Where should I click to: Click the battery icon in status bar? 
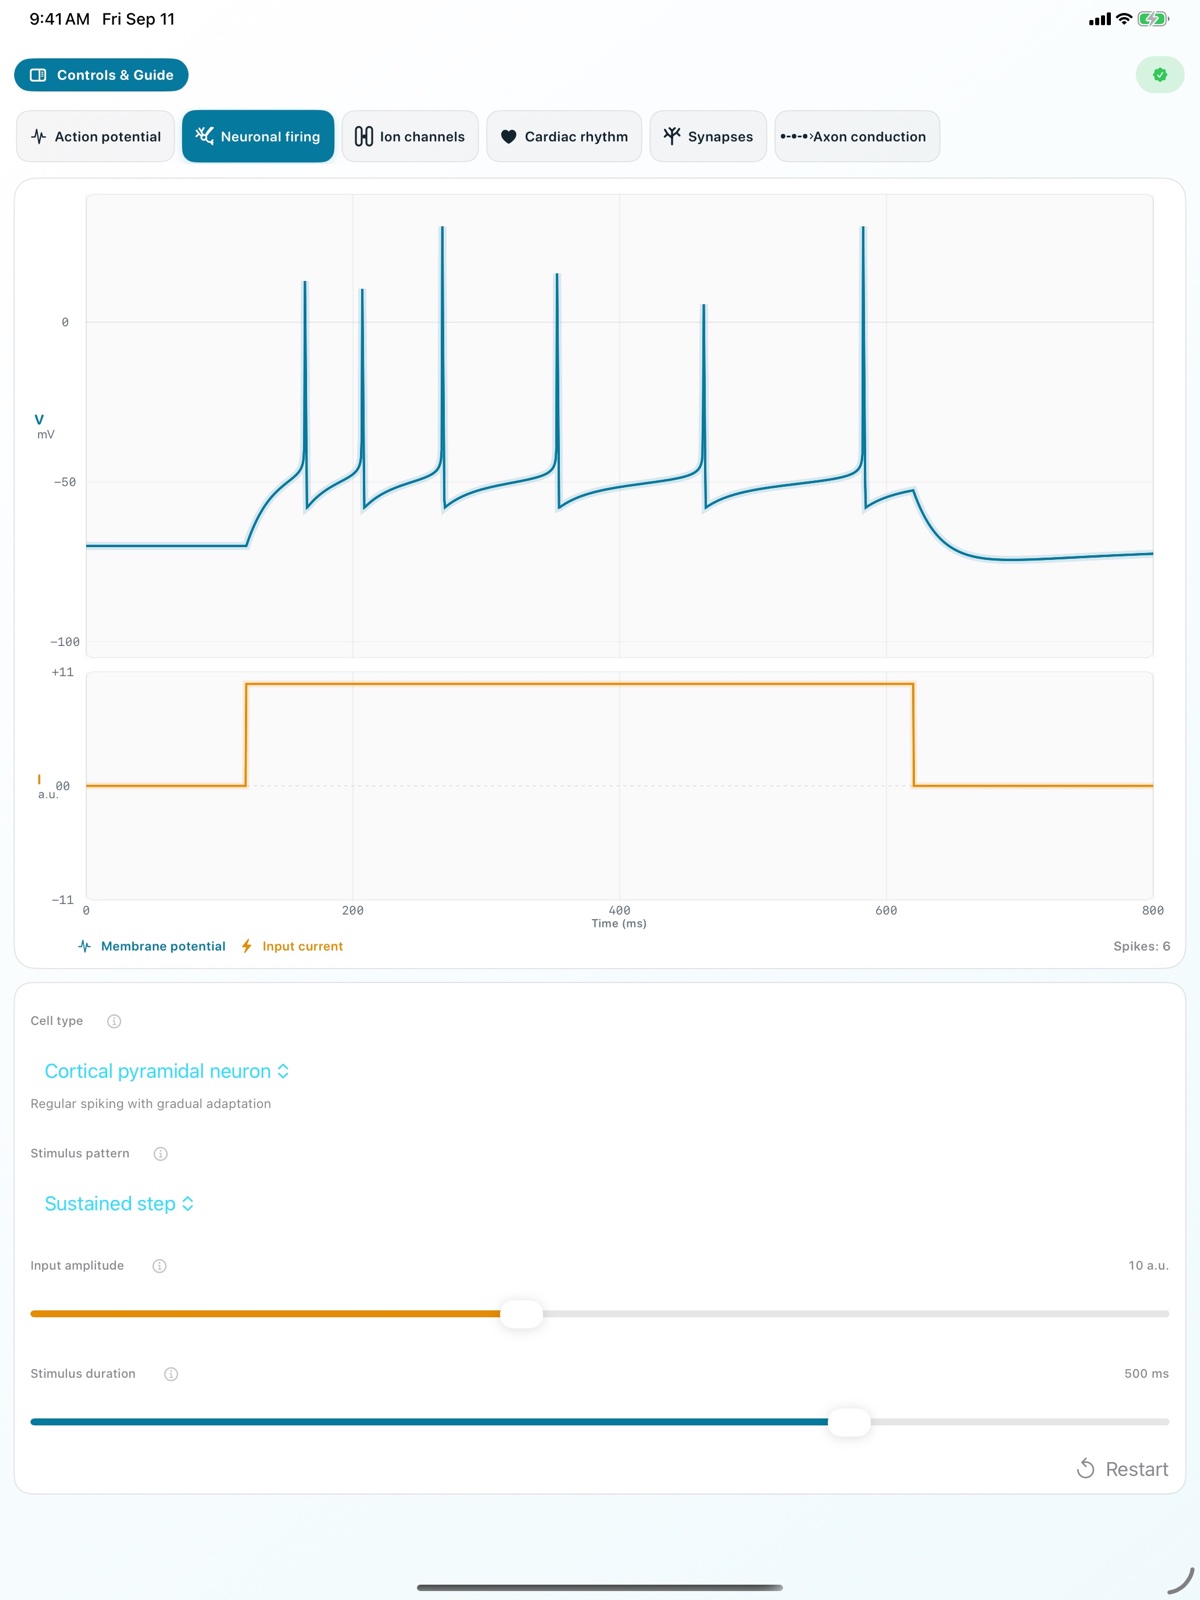(x=1153, y=19)
